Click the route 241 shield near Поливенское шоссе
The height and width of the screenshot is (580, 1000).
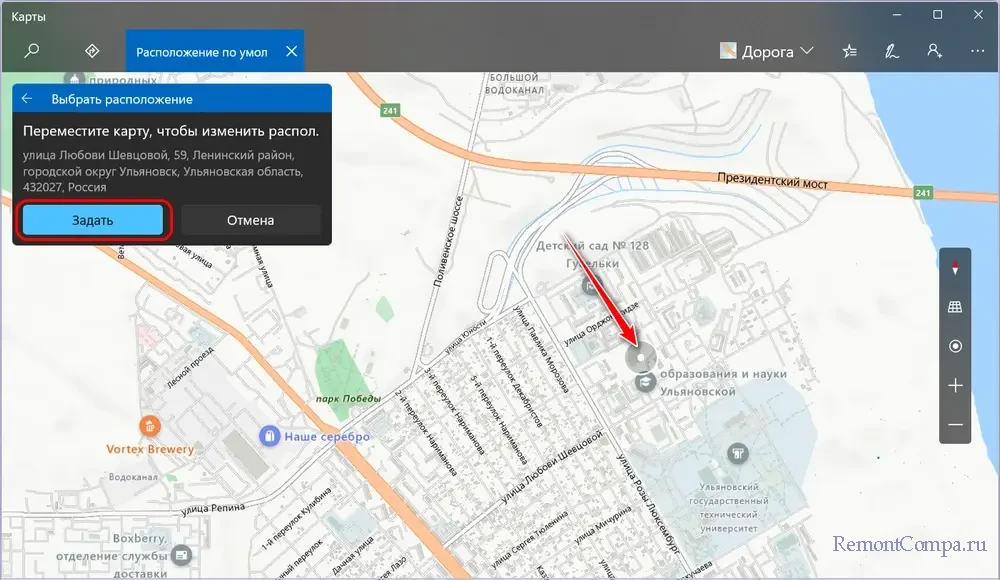[x=390, y=110]
